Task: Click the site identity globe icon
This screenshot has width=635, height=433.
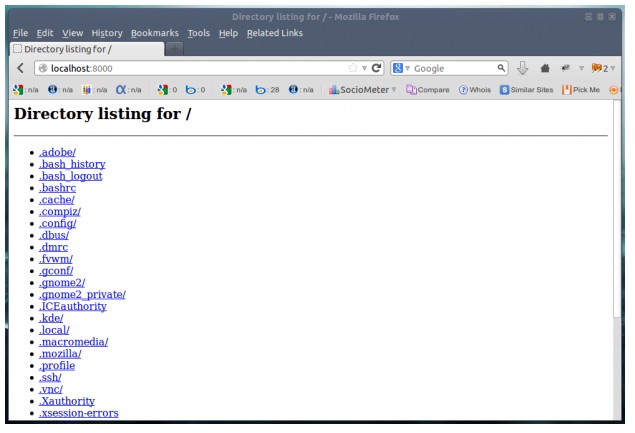Action: point(43,68)
